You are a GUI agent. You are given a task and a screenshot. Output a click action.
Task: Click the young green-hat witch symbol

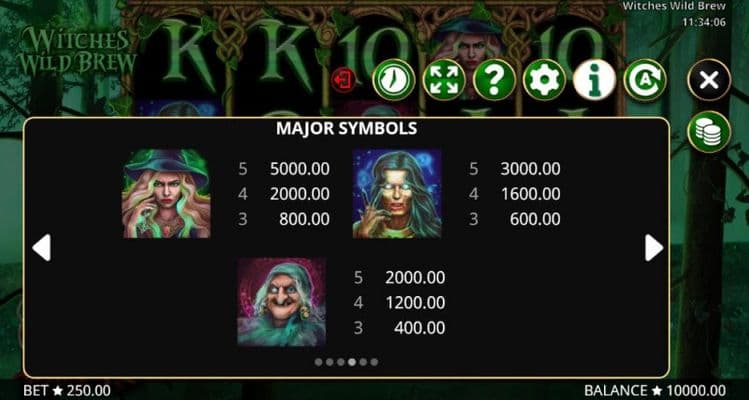click(x=166, y=194)
